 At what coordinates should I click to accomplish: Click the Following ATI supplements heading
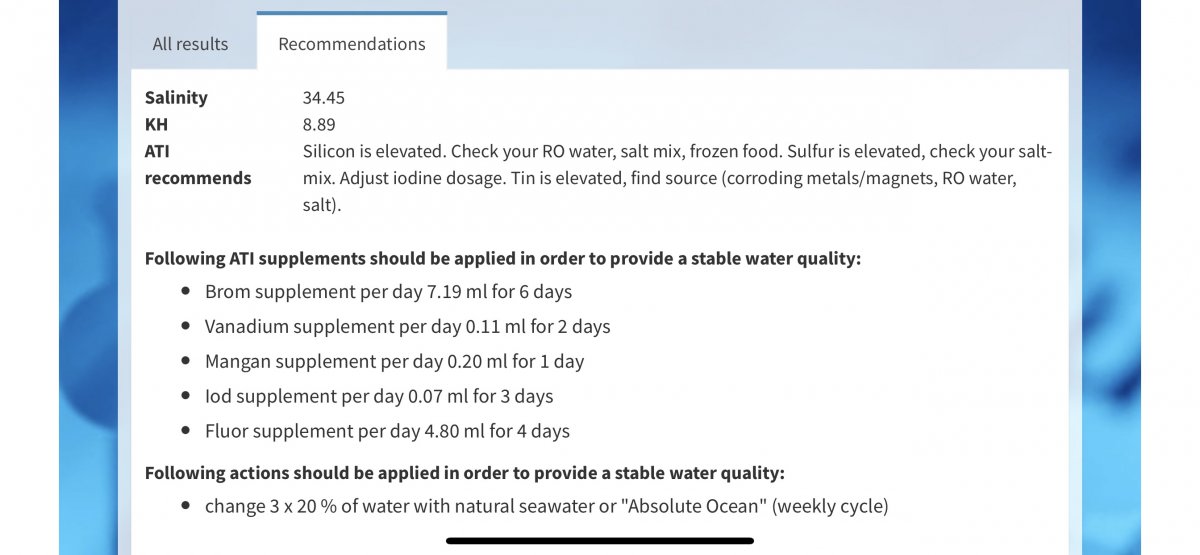click(x=502, y=258)
